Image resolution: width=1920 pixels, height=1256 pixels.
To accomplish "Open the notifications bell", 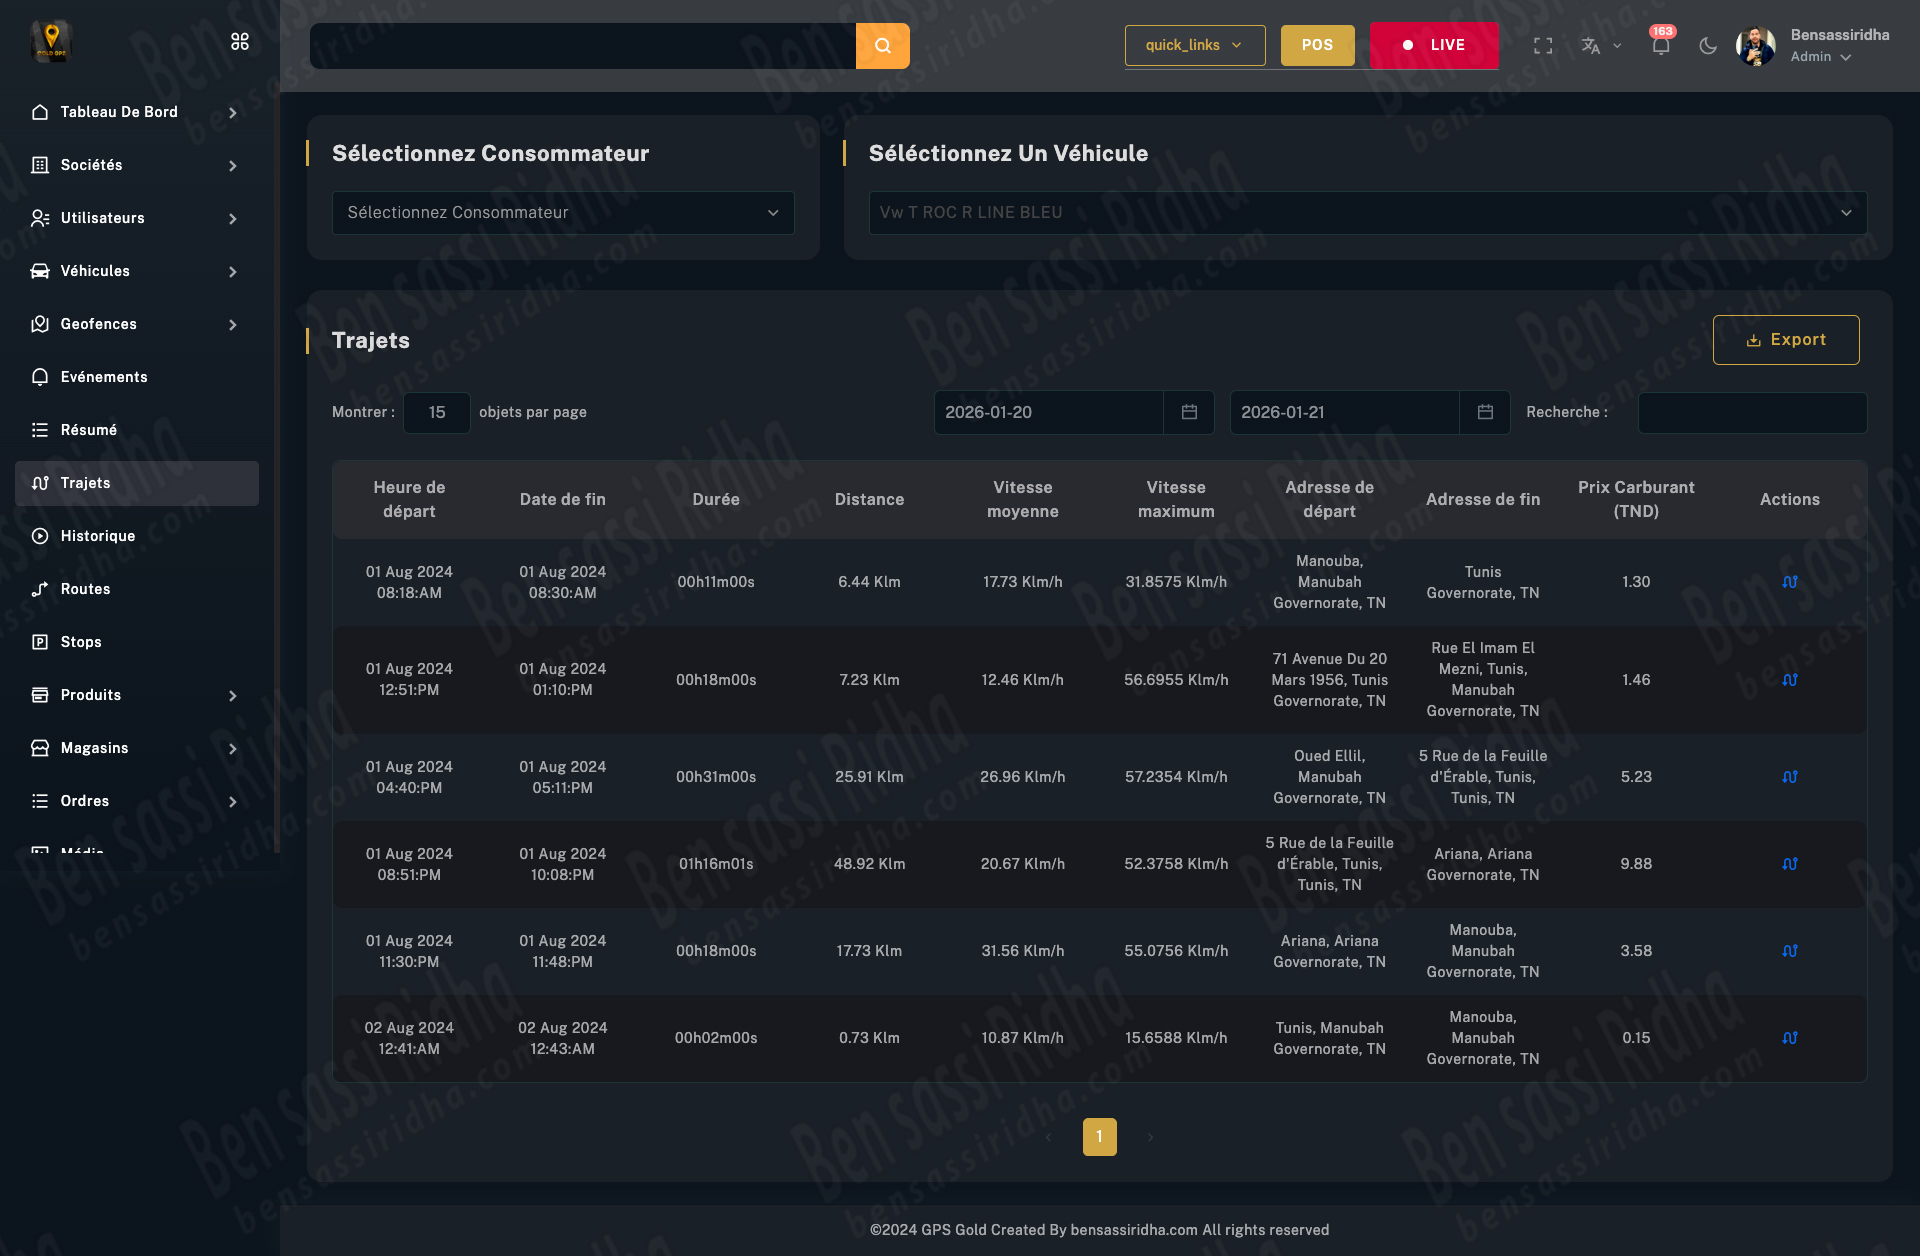I will 1660,46.
